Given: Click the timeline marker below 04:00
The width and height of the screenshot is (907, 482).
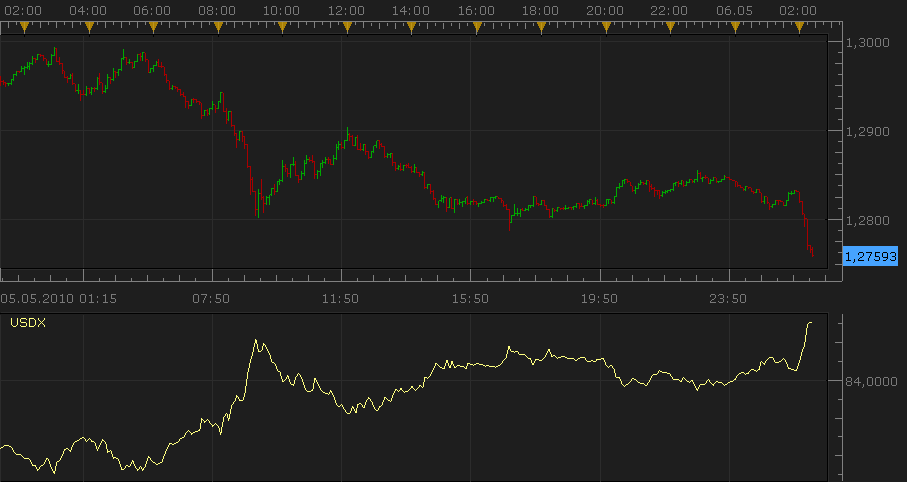Looking at the screenshot, I should tap(89, 27).
